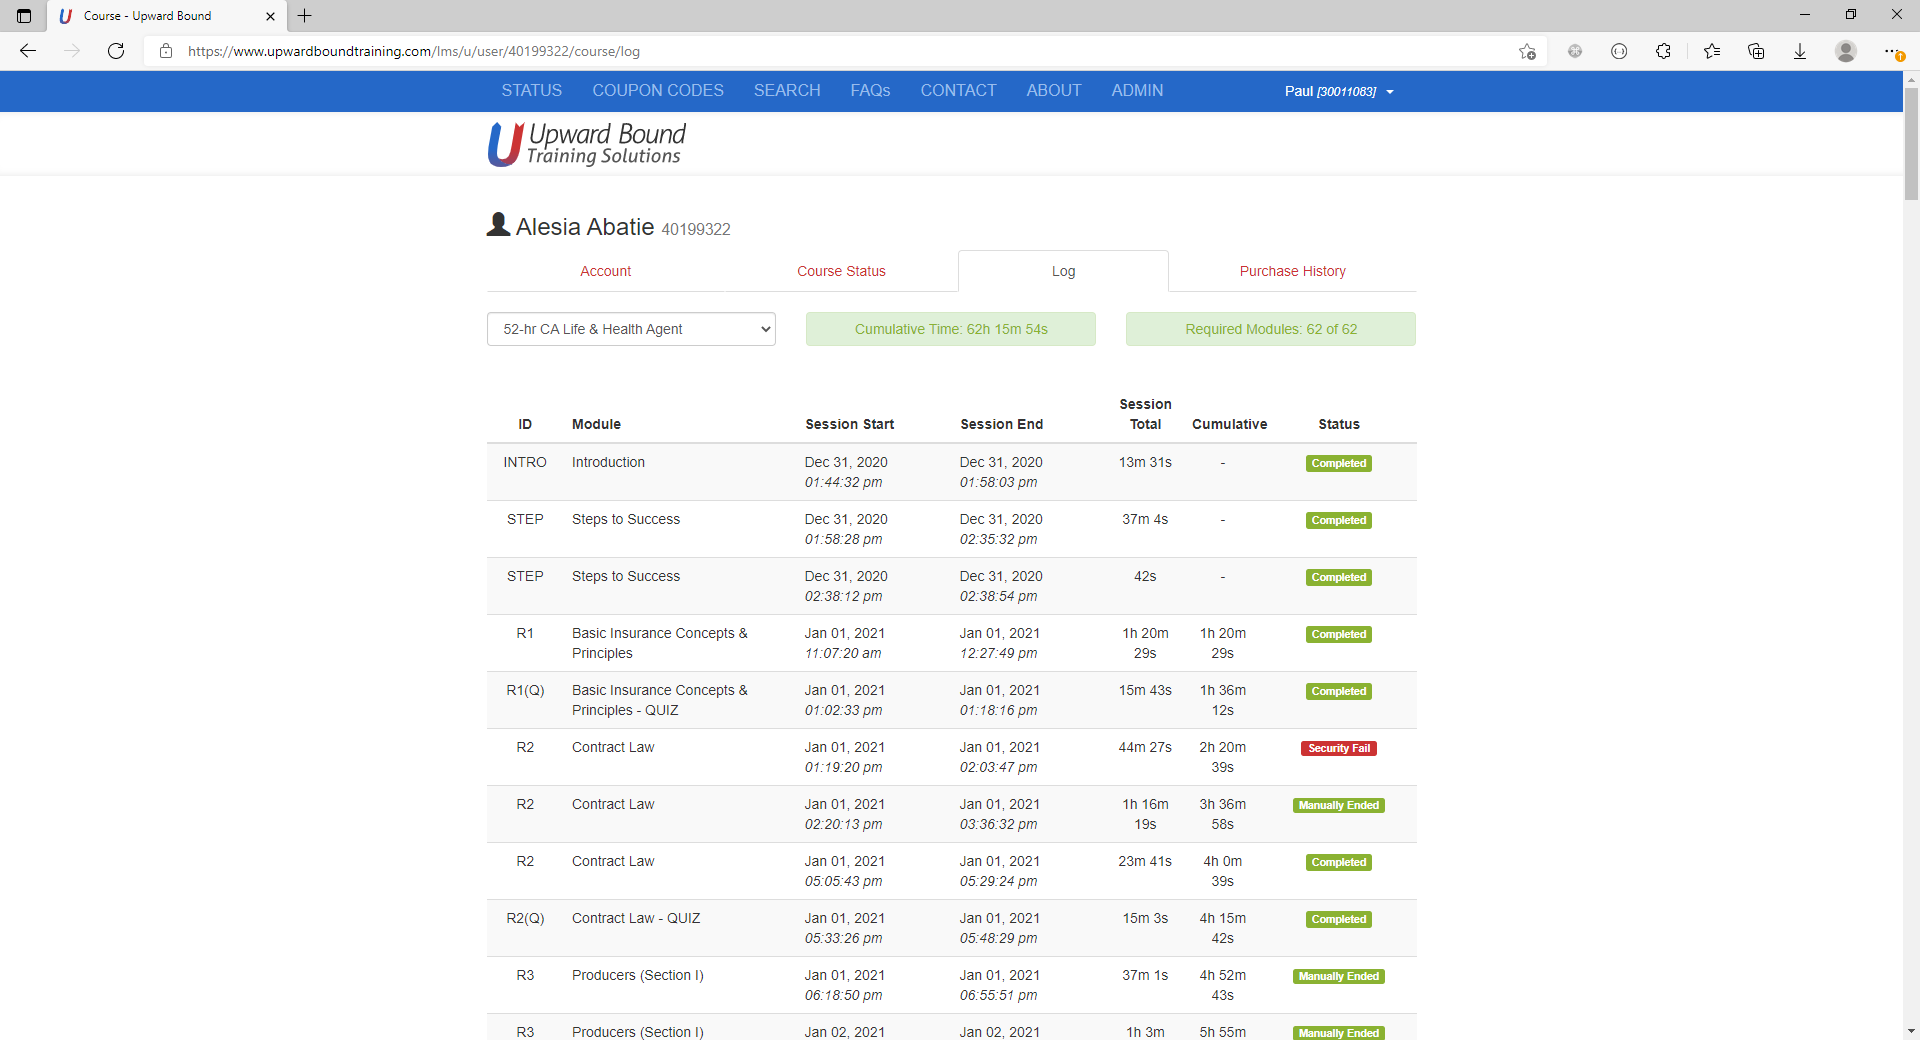Switch to the Account tab
This screenshot has width=1920, height=1040.
click(606, 271)
